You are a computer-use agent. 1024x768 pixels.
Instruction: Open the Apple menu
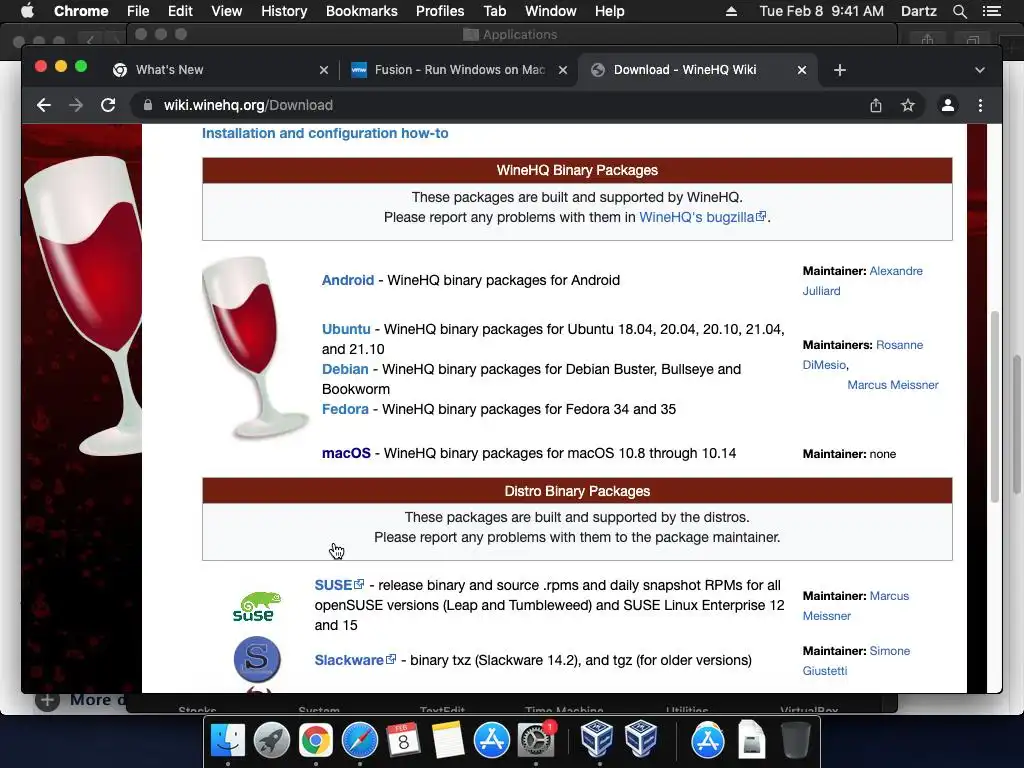coord(27,11)
